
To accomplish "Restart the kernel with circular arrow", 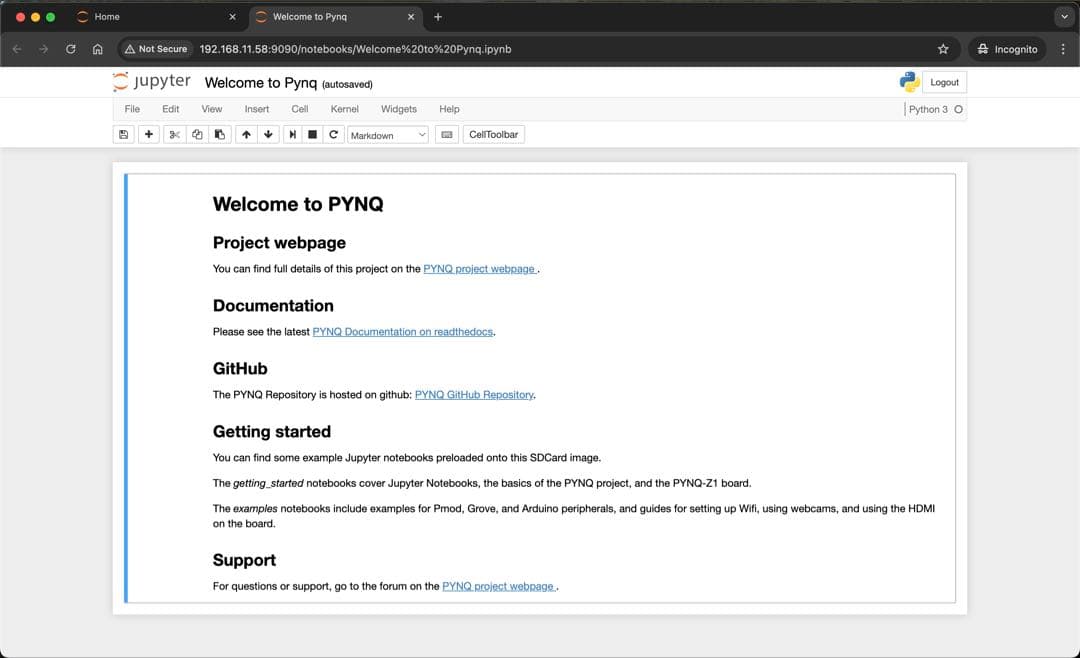I will point(333,135).
